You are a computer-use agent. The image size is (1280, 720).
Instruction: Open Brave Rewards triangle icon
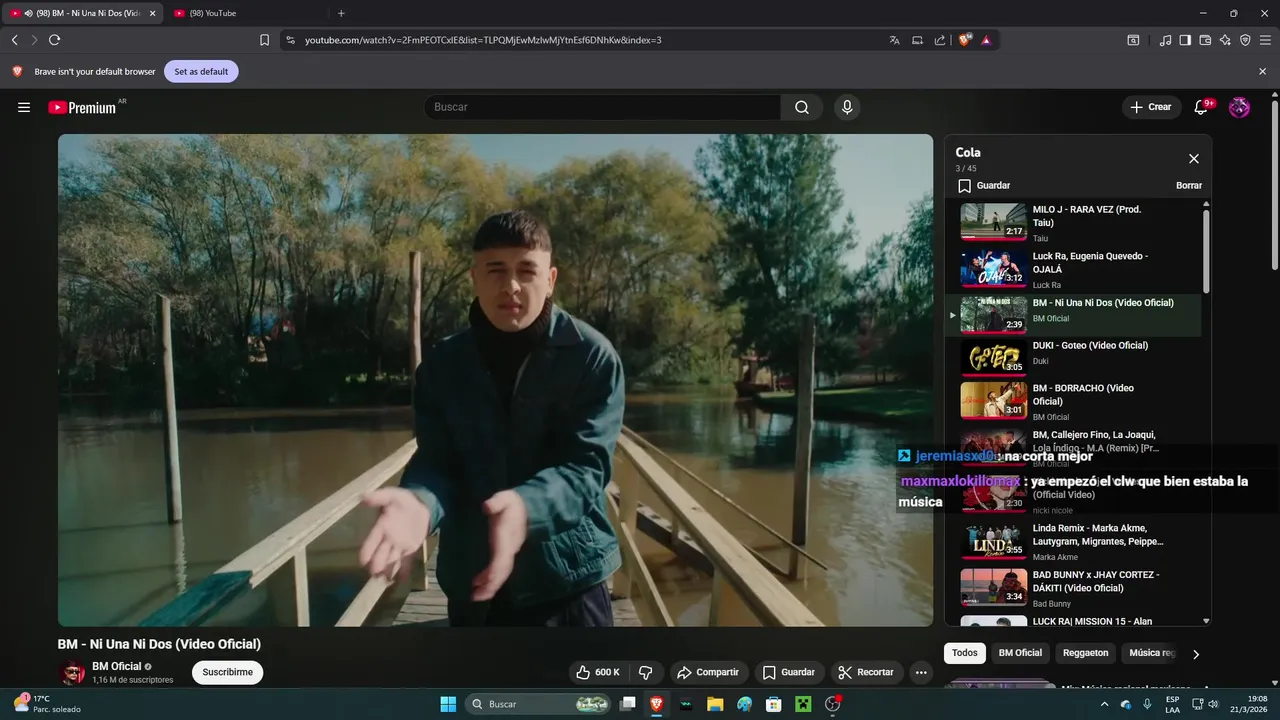point(986,40)
